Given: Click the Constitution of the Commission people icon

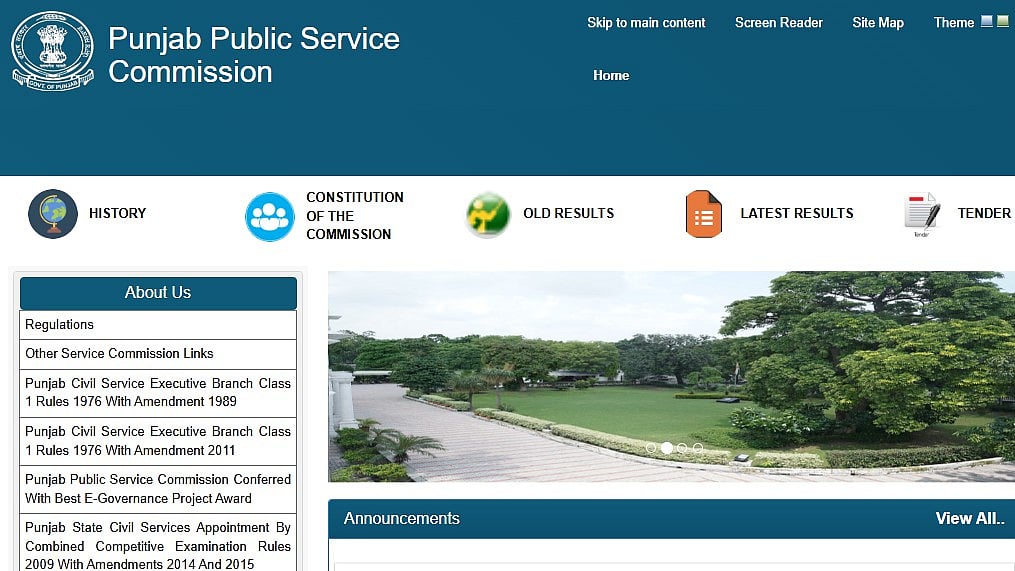Looking at the screenshot, I should tap(270, 216).
